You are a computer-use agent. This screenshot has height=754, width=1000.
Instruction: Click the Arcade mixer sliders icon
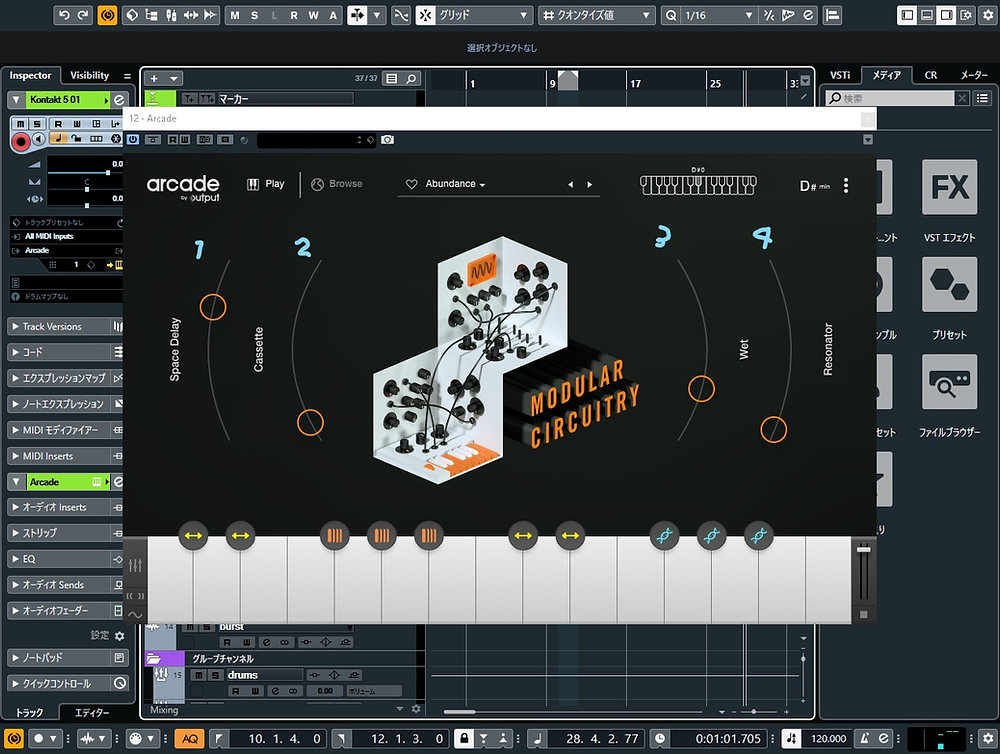click(135, 565)
